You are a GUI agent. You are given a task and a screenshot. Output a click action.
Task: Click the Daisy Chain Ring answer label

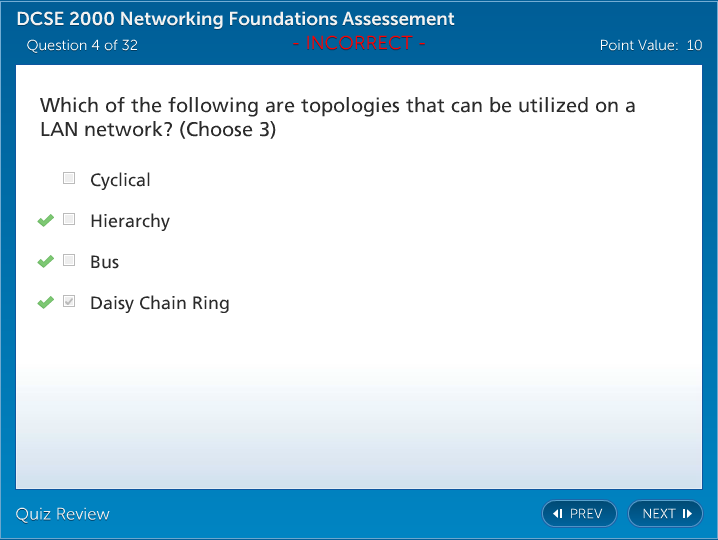click(160, 303)
